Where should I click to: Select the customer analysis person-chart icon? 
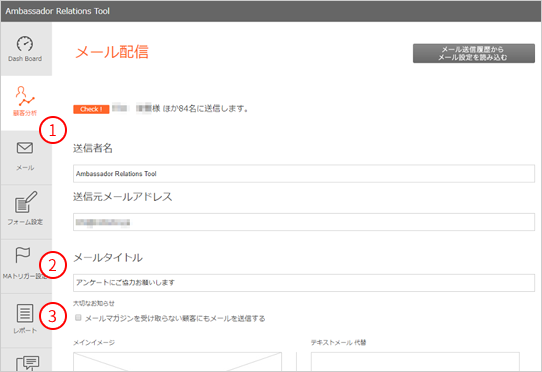[25, 96]
